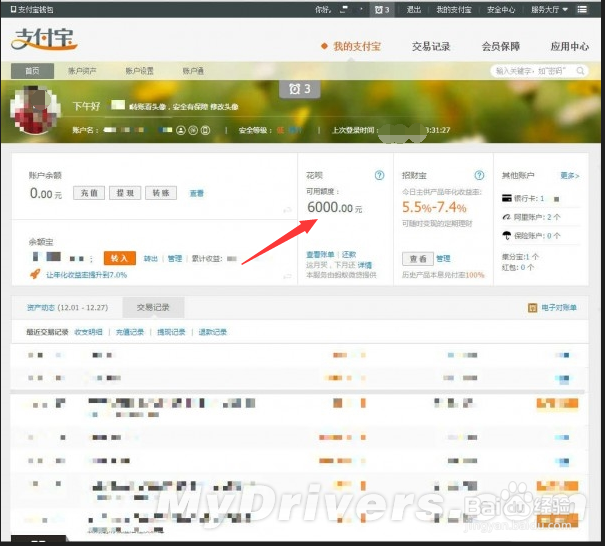Click 充值记录 link
This screenshot has width=605, height=546.
130,332
